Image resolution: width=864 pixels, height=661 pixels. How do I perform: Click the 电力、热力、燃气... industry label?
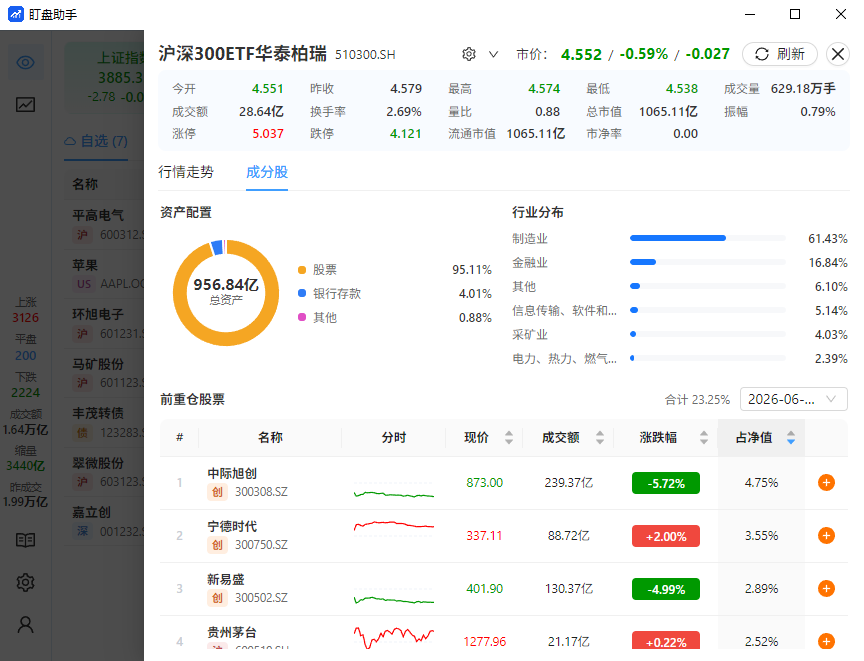(x=564, y=359)
